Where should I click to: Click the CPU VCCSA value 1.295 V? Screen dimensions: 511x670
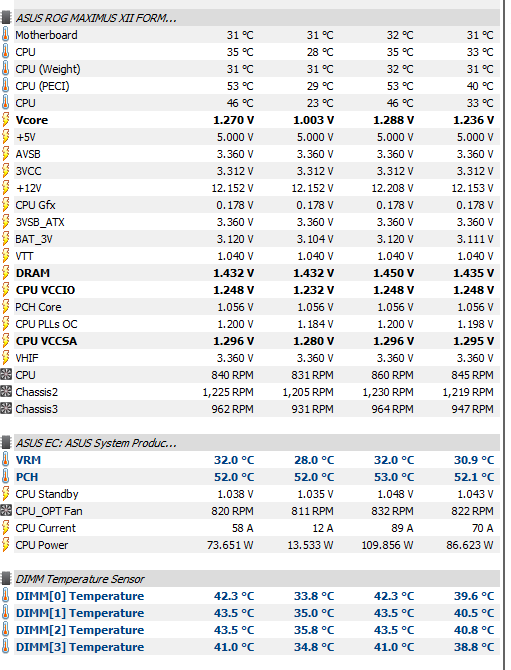point(473,341)
